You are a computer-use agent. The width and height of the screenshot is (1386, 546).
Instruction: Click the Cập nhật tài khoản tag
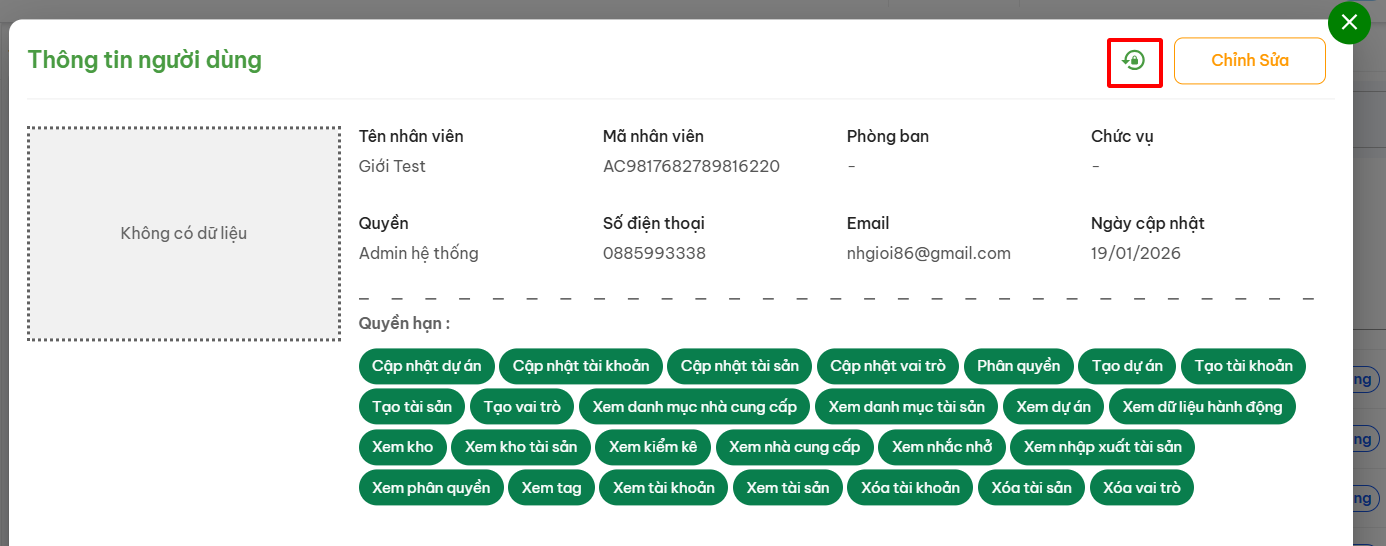(581, 366)
